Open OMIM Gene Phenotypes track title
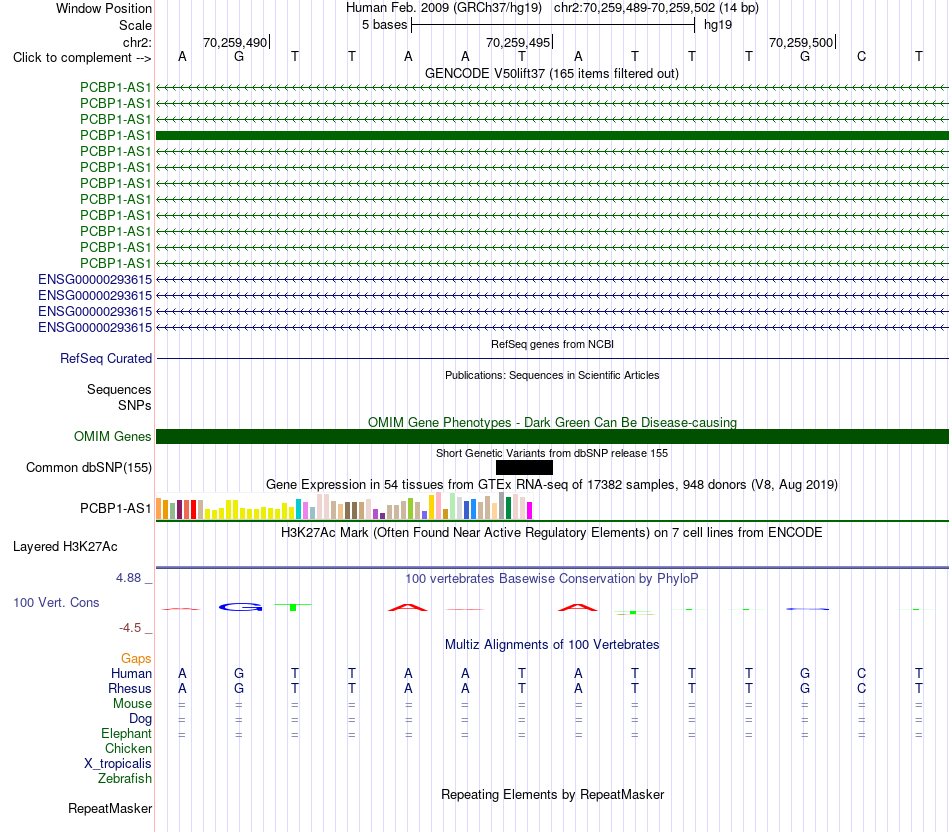The width and height of the screenshot is (950, 832). coord(552,422)
